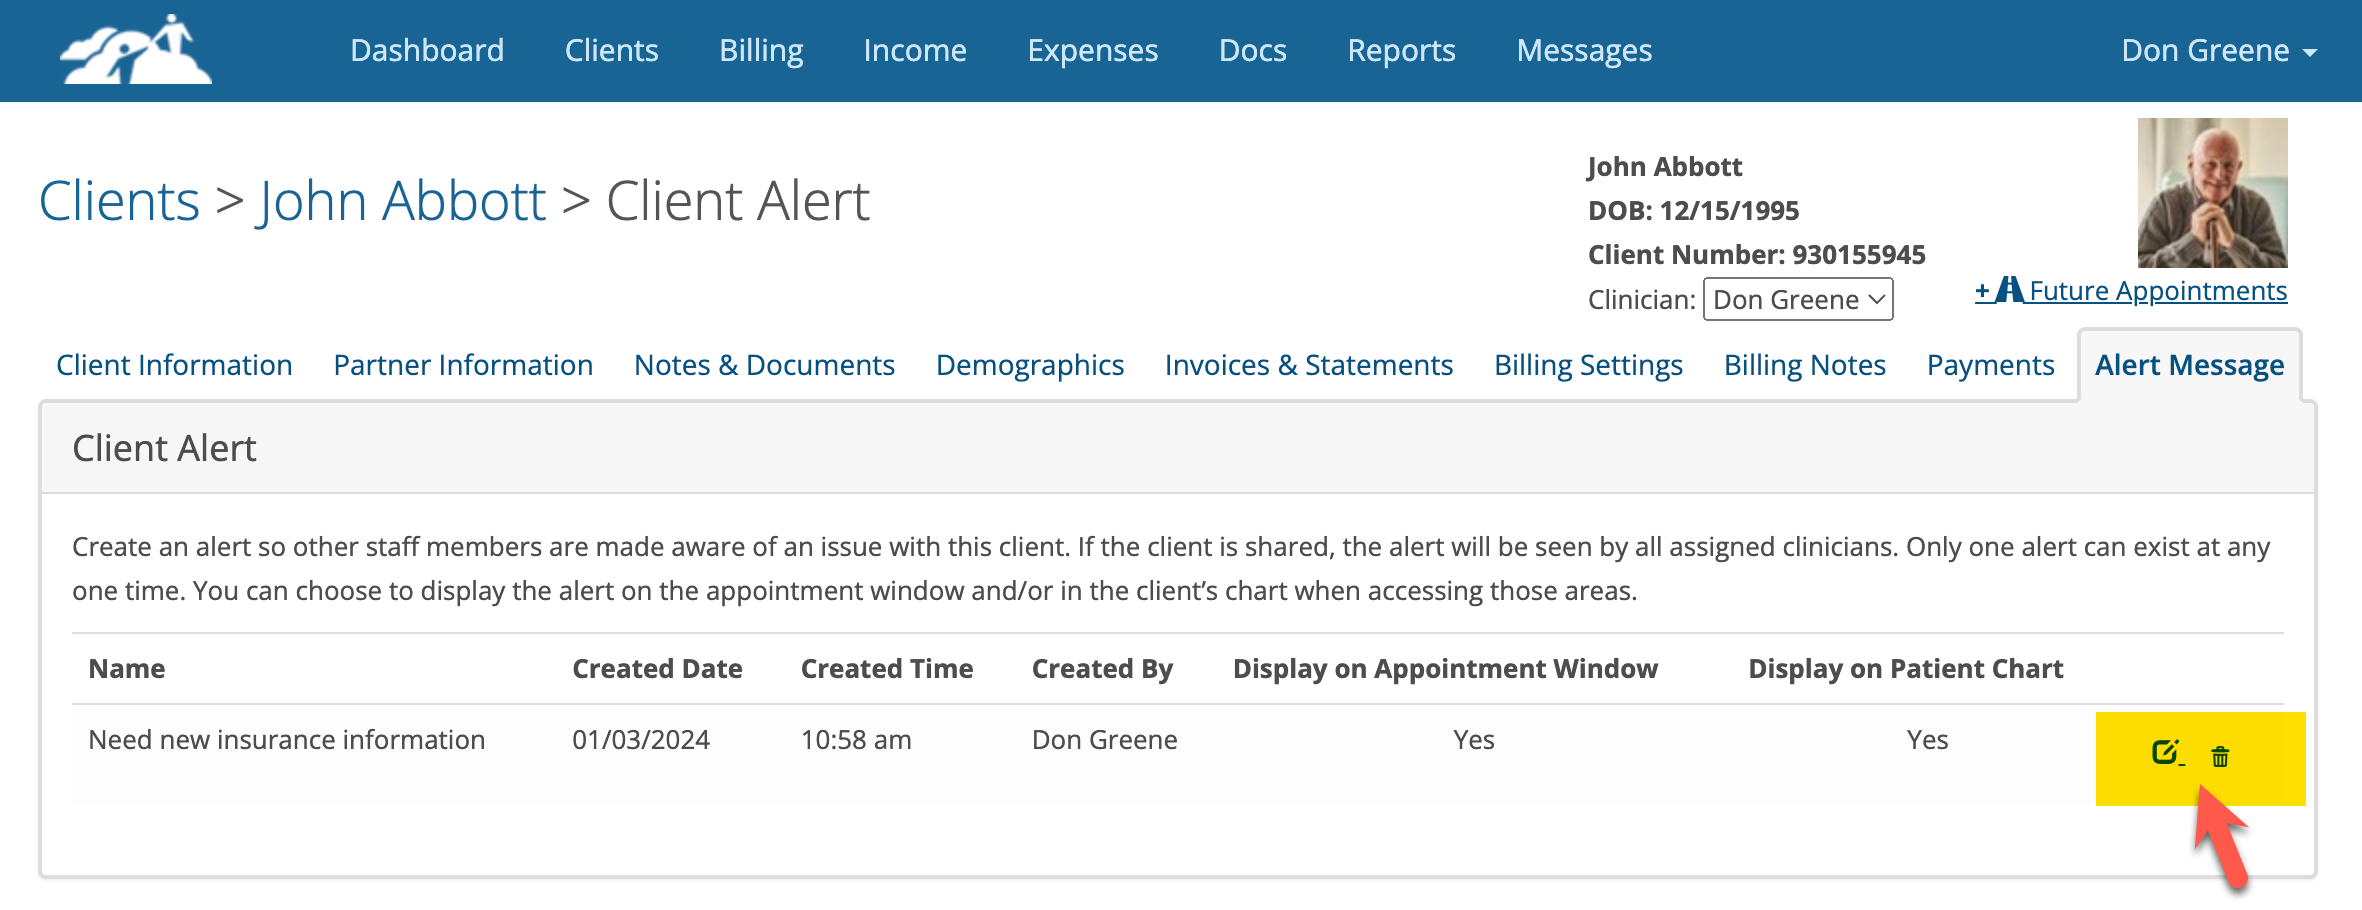Click the Created Time column header
The width and height of the screenshot is (2362, 910).
pyautogui.click(x=887, y=669)
